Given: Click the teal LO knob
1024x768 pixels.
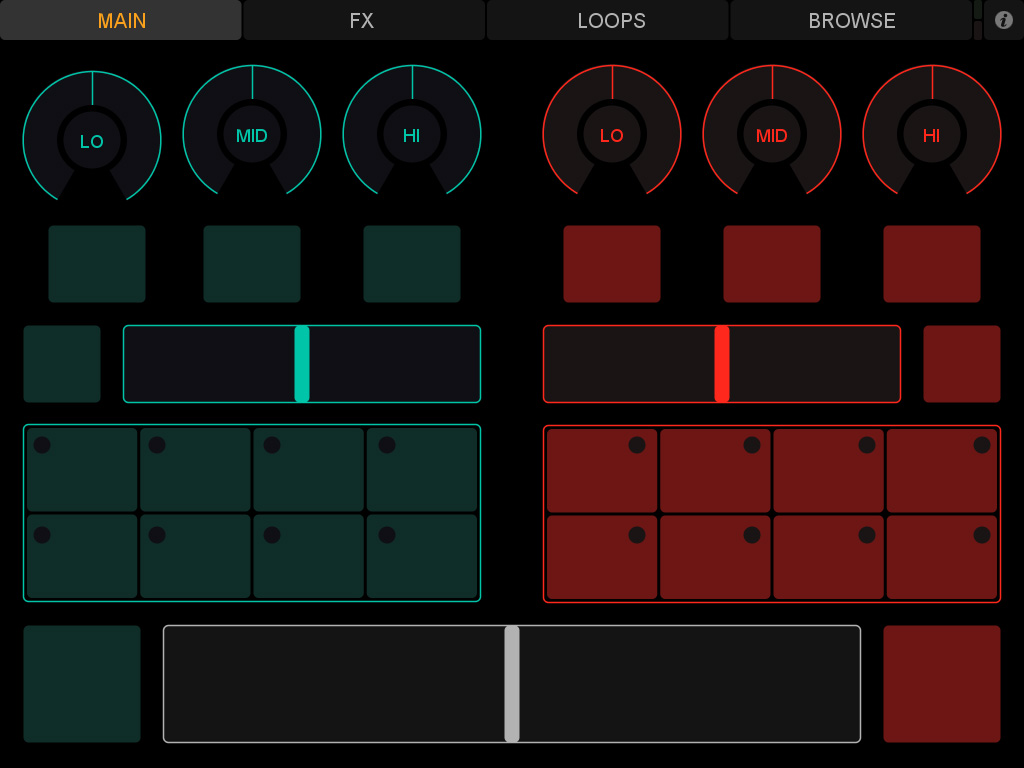Looking at the screenshot, I should [x=92, y=141].
